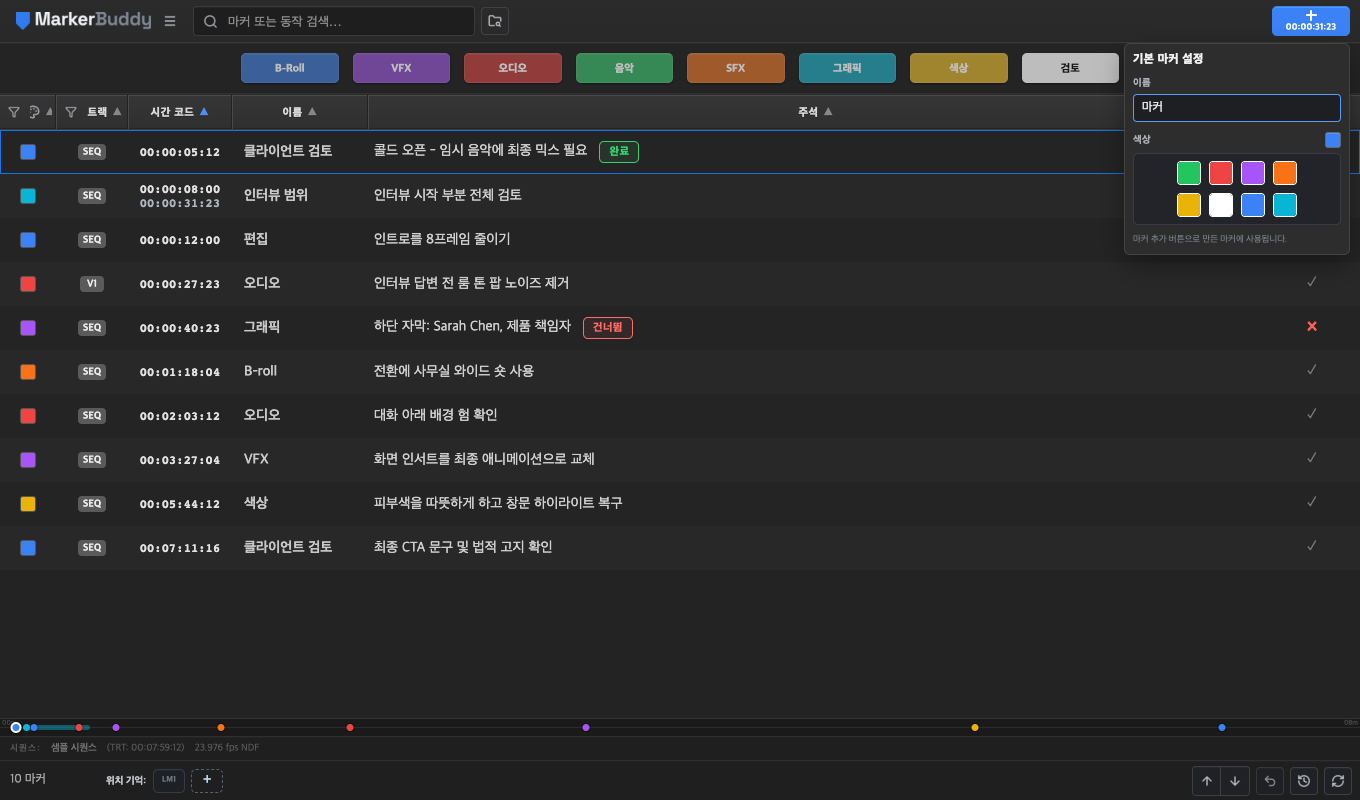Click the yellow marker dot on the timeline
Image resolution: width=1360 pixels, height=800 pixels.
click(975, 727)
